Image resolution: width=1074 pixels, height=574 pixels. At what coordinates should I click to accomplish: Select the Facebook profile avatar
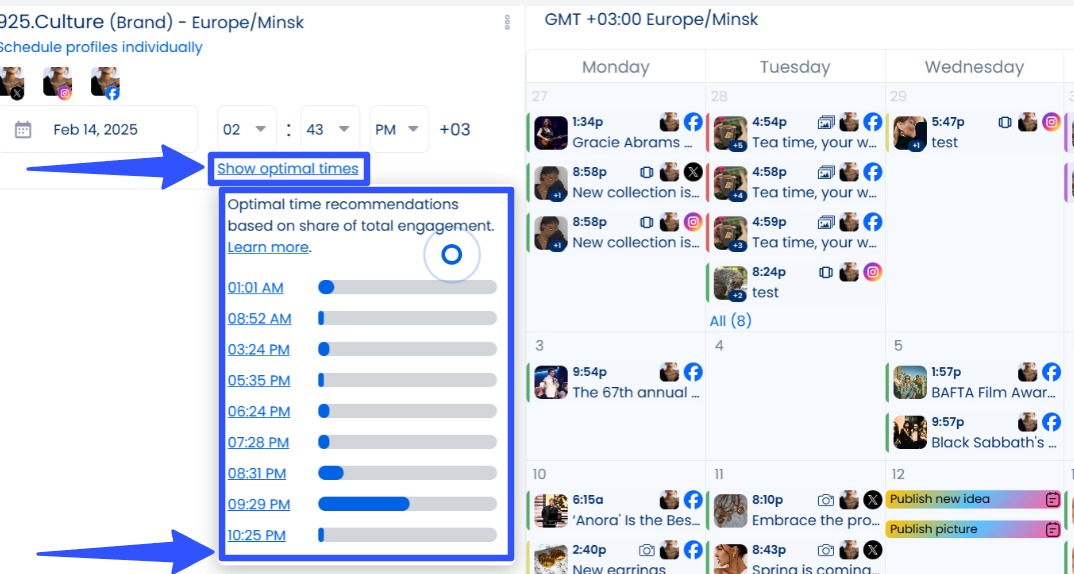(105, 83)
